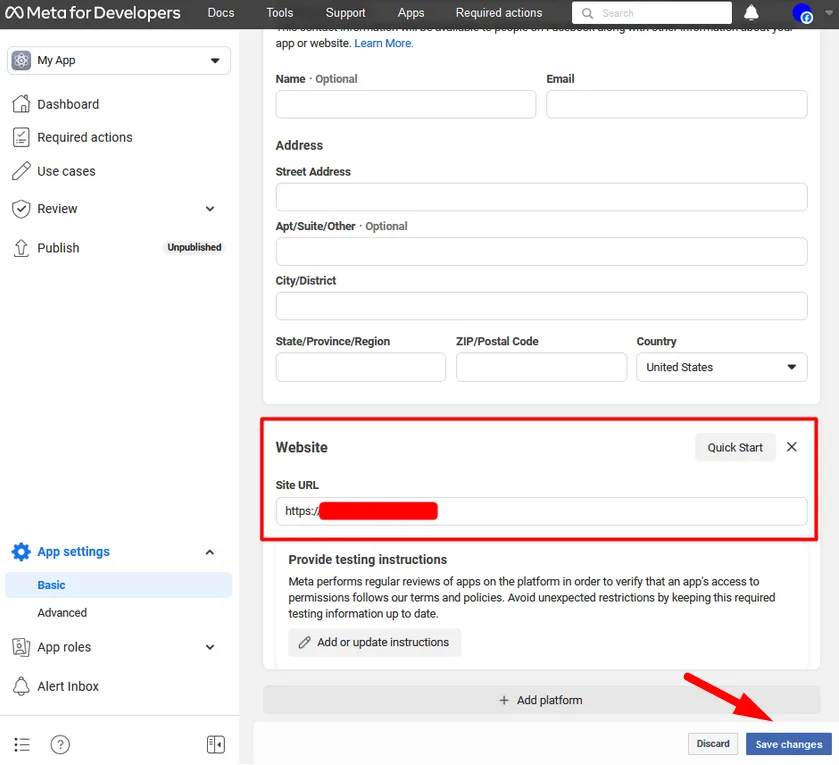Click inside the Site URL field
Image resolution: width=839 pixels, height=765 pixels.
point(550,511)
